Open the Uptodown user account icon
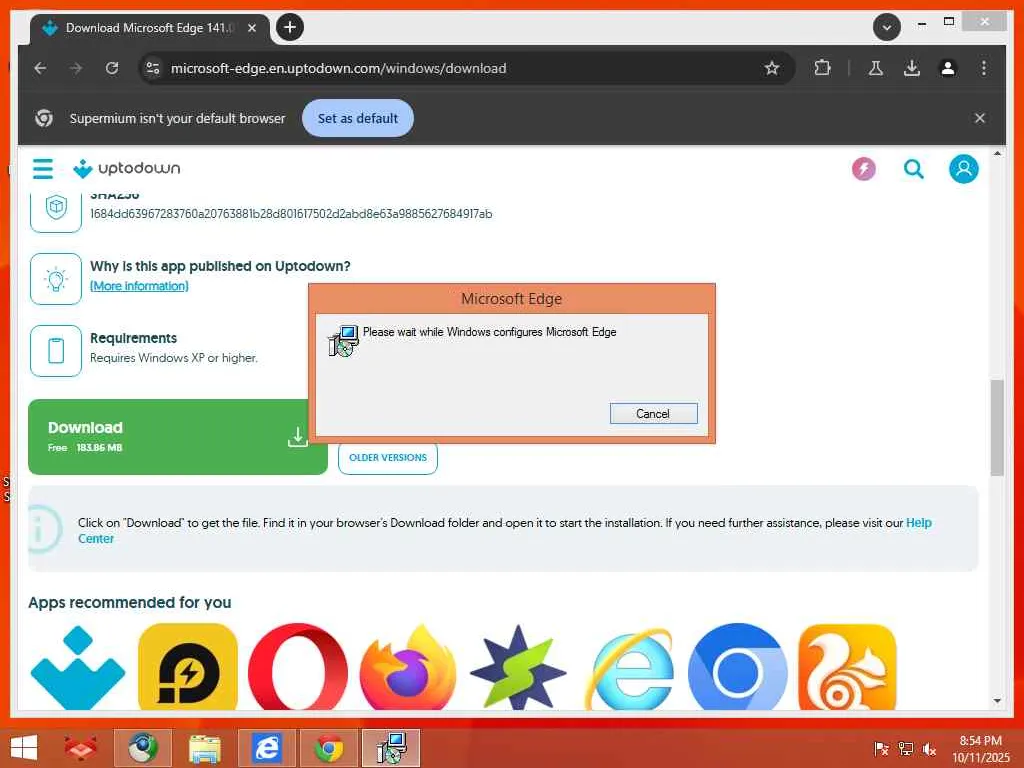This screenshot has height=768, width=1024. (x=963, y=169)
